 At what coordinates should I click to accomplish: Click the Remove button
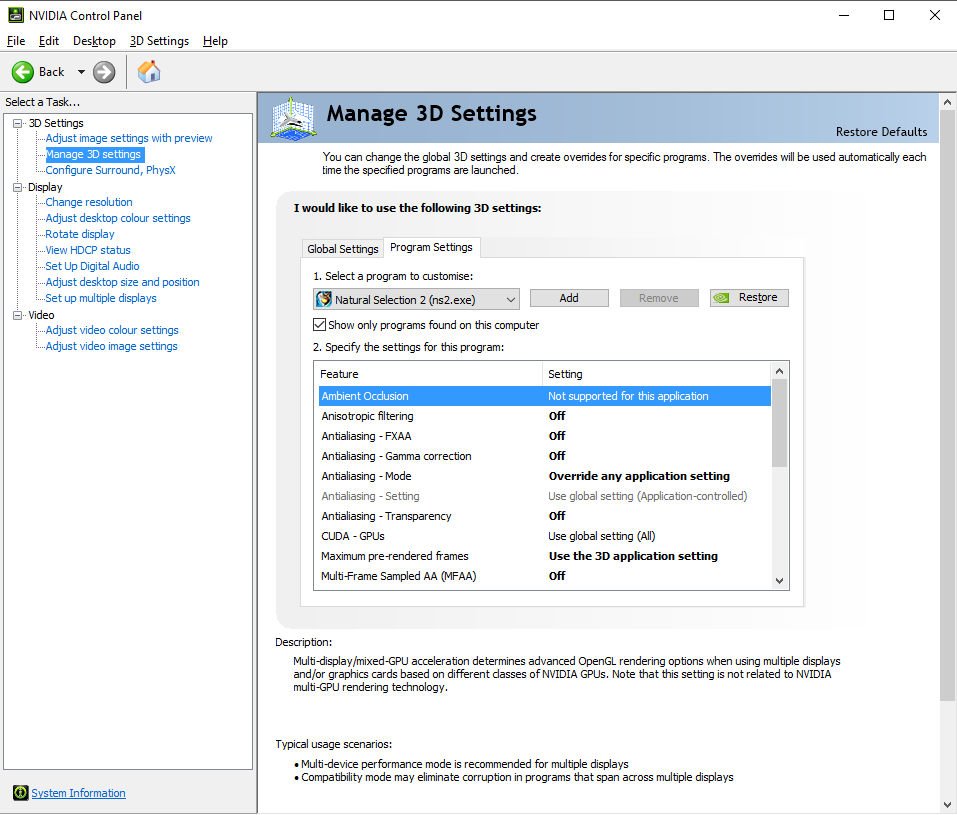tap(659, 298)
